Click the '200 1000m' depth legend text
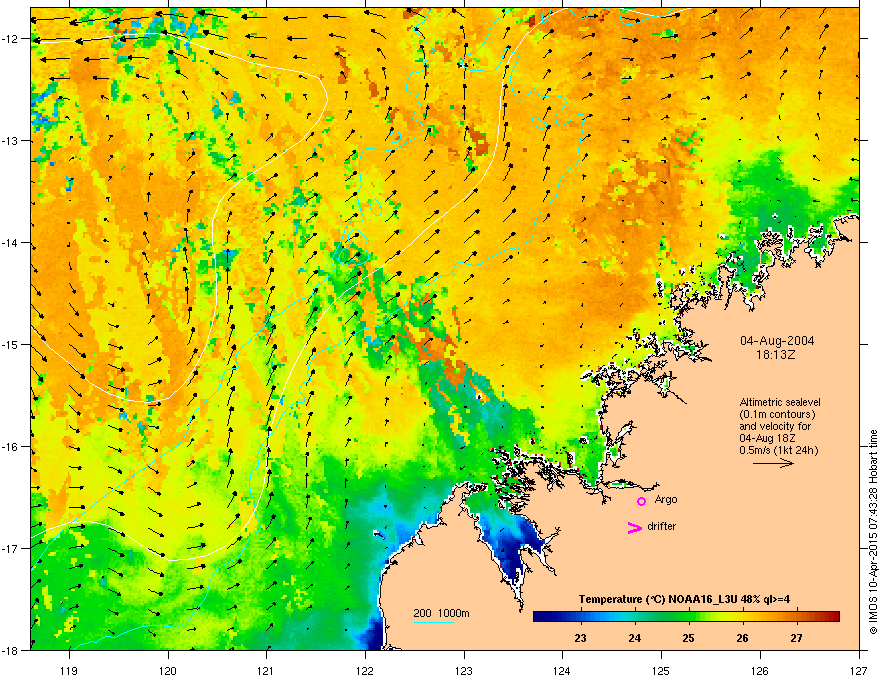The width and height of the screenshot is (880, 680). (x=441, y=613)
